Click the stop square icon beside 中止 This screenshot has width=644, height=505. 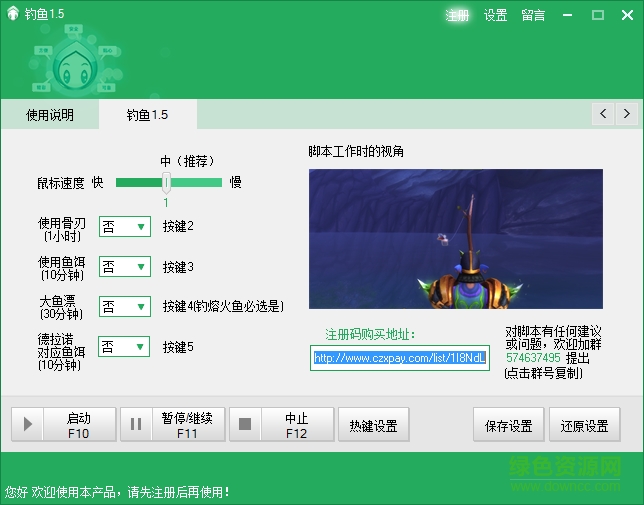[x=245, y=425]
